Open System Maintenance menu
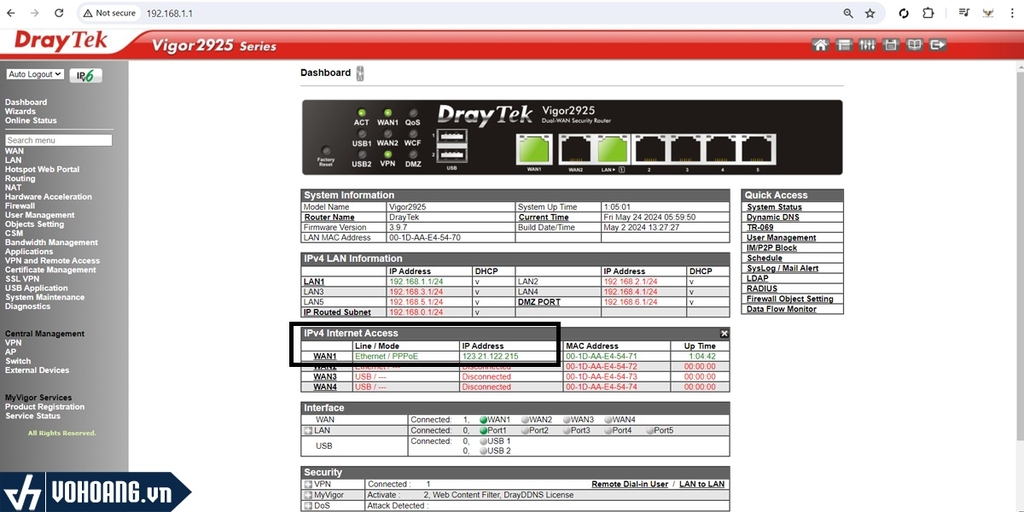This screenshot has width=1024, height=512. [44, 297]
